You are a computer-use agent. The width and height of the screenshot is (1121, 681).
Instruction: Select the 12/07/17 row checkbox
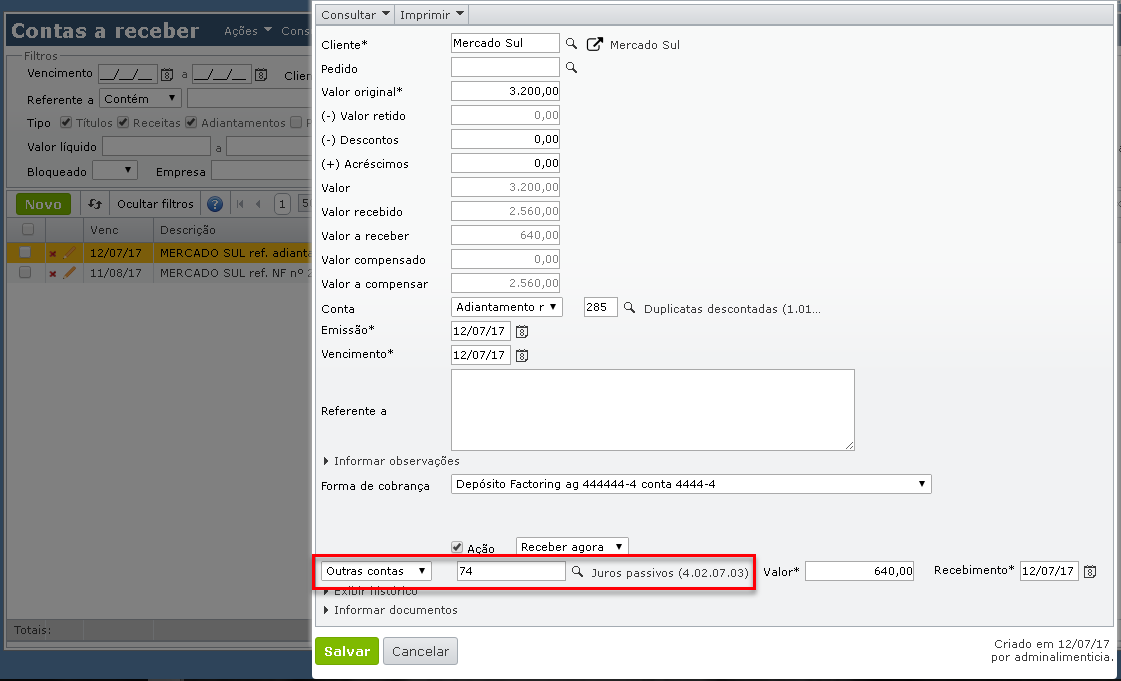[25, 252]
